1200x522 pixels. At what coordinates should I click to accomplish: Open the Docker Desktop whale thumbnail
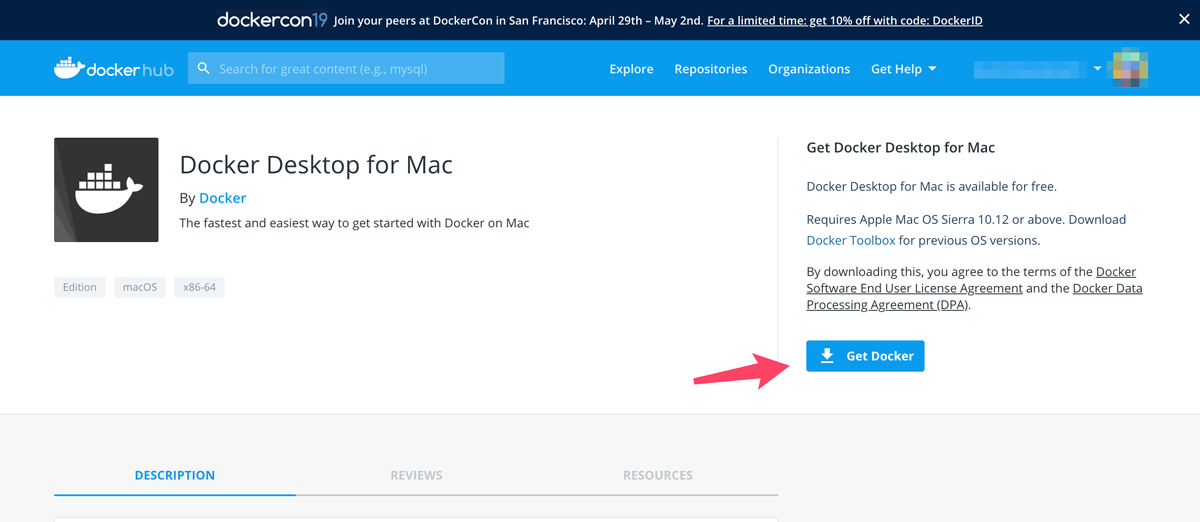pos(106,190)
